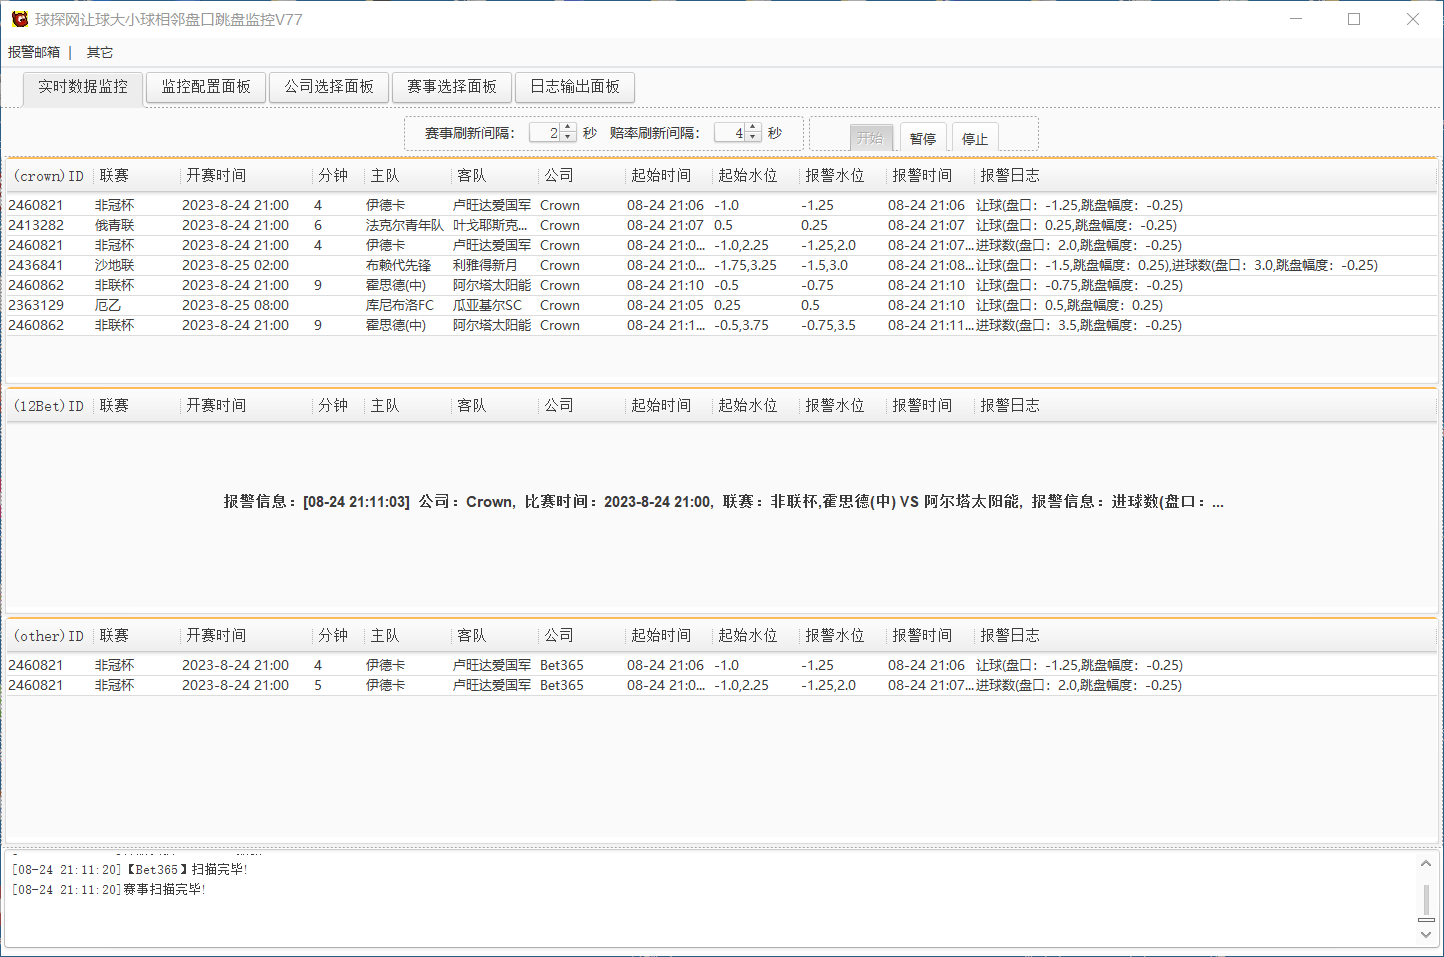
Task: Click 库尼布洛FC home team cell
Action: click(x=400, y=305)
